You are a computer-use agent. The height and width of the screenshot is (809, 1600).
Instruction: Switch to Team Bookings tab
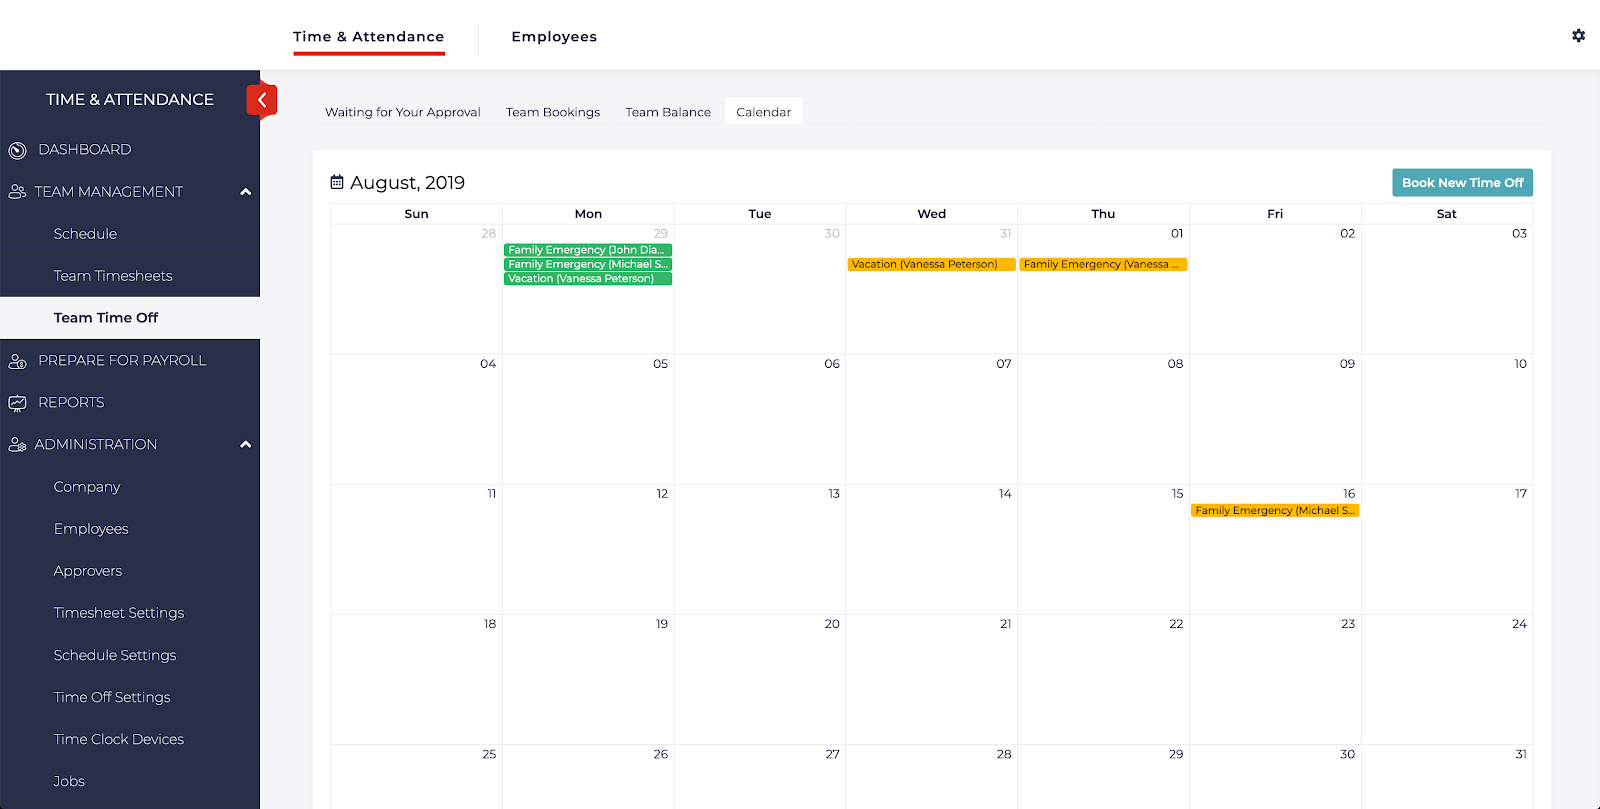pos(552,112)
